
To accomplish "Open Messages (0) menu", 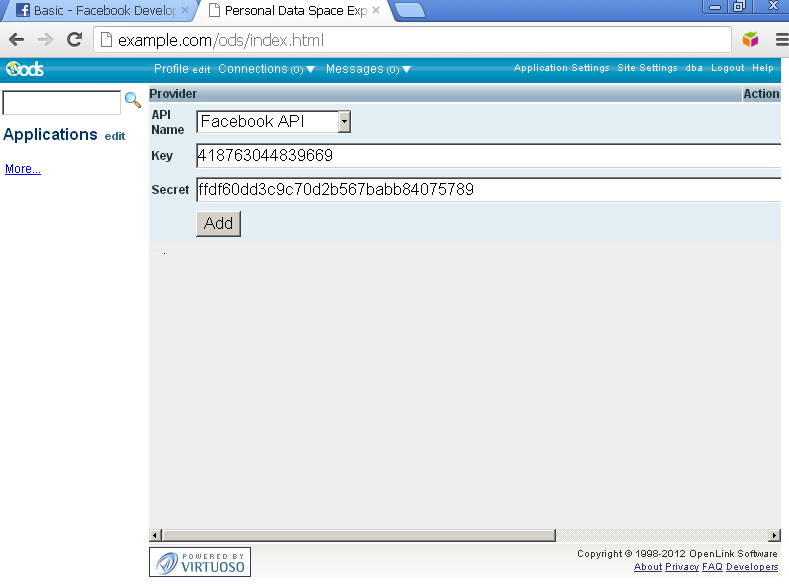I will click(362, 69).
